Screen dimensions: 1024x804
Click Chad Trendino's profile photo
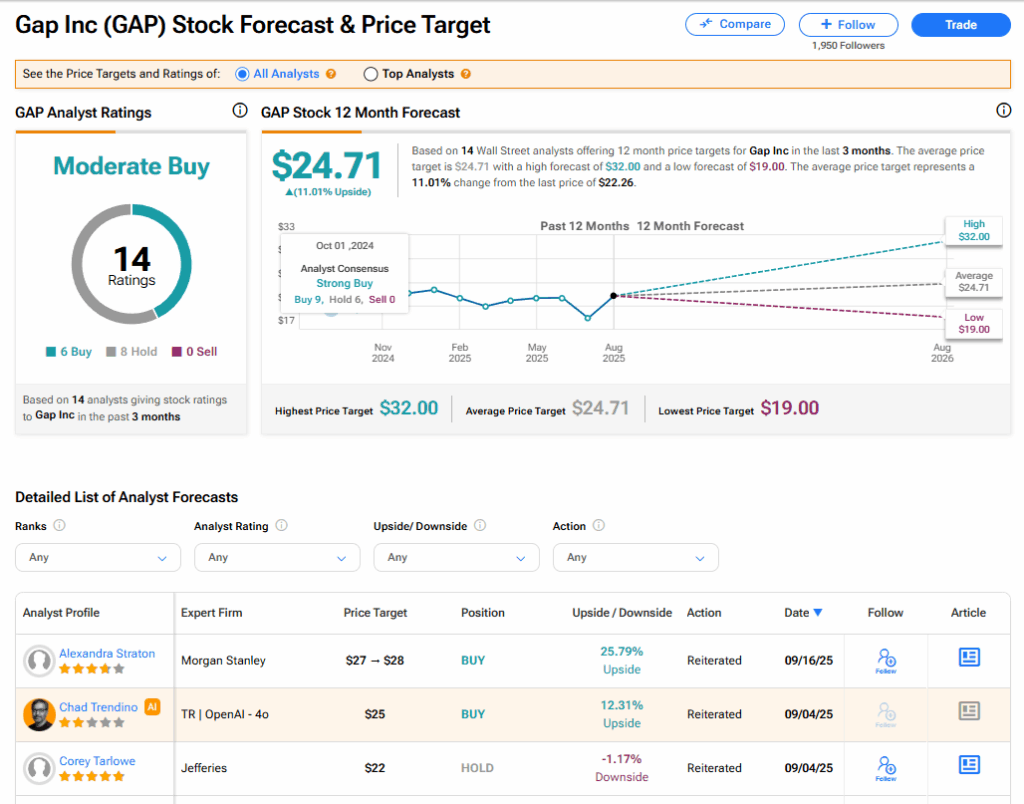pos(39,714)
